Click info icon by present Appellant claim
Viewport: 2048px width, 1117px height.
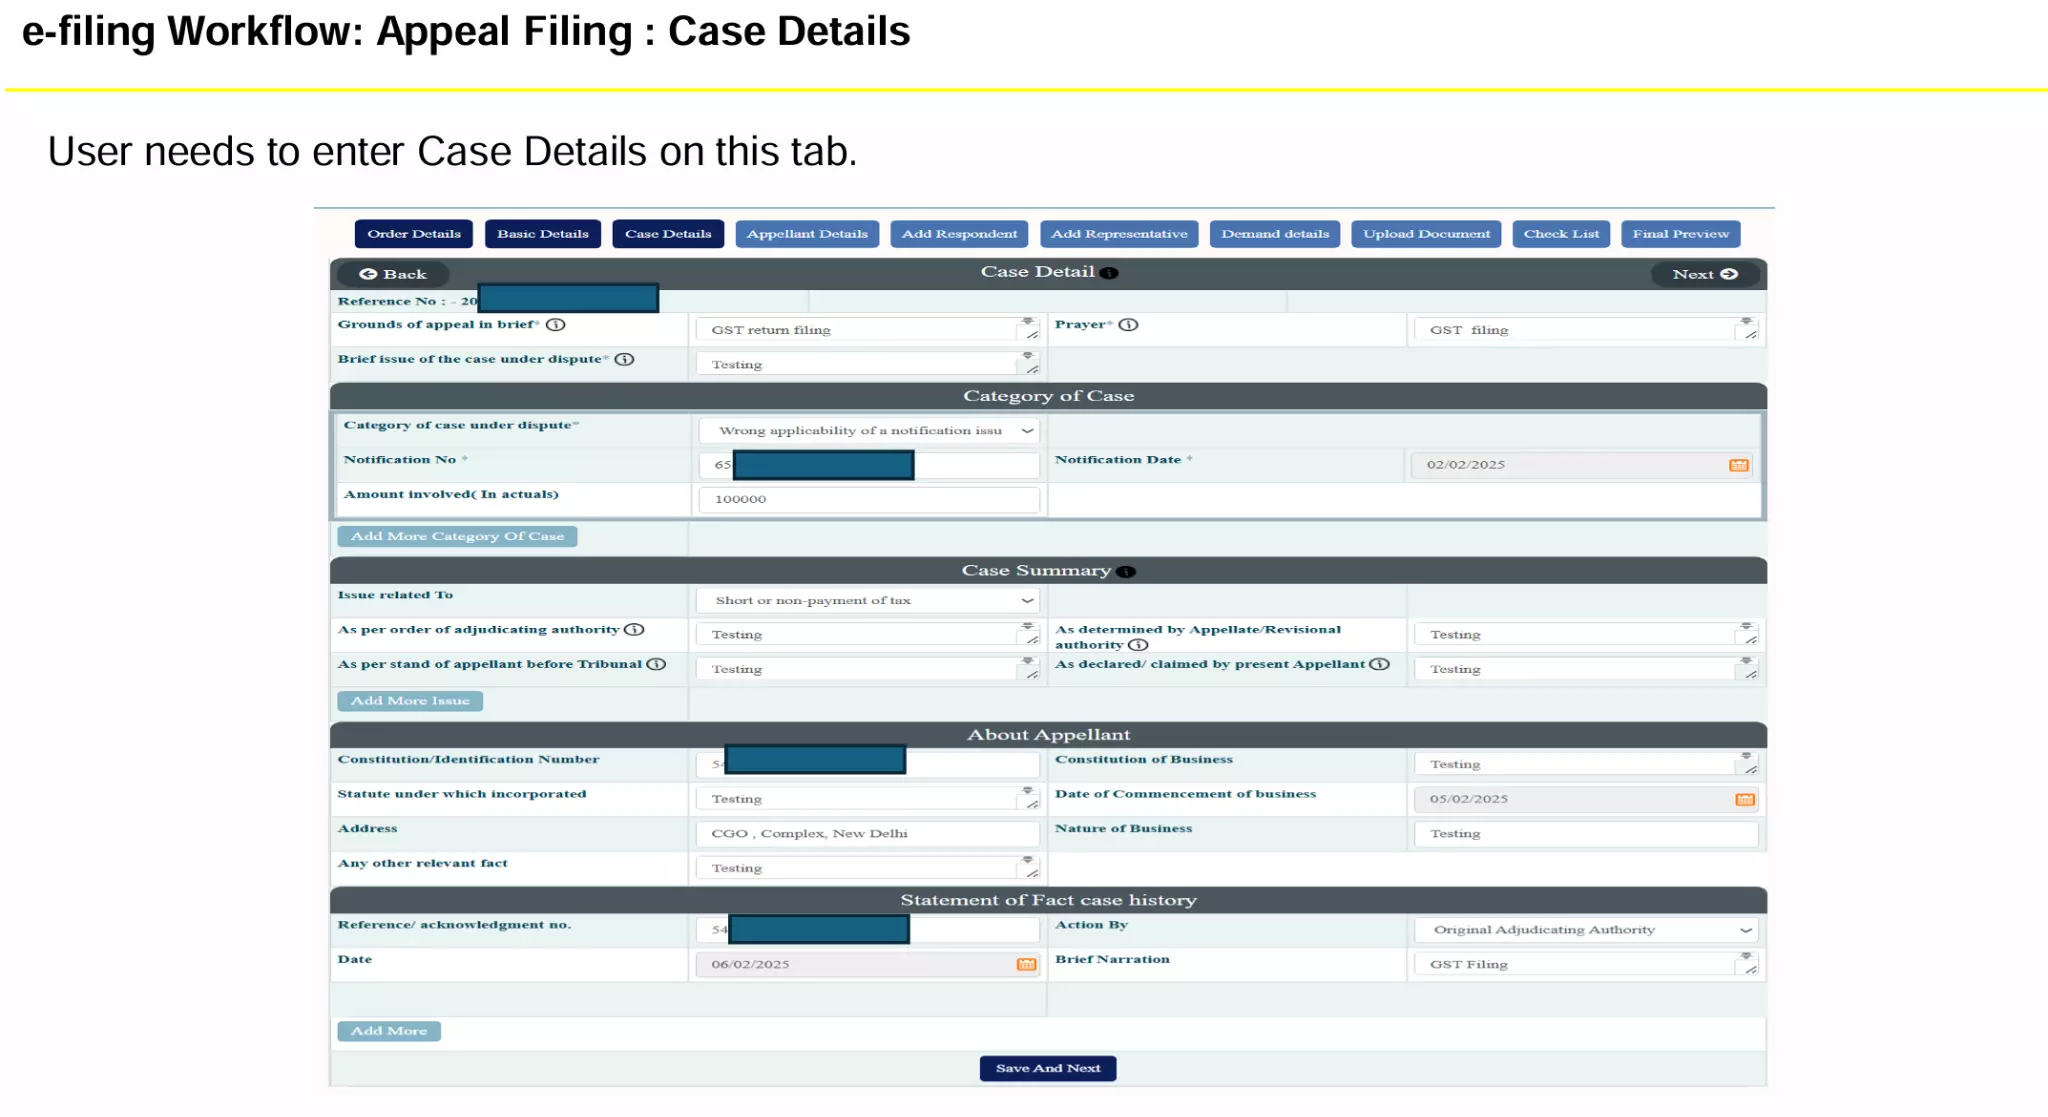pyautogui.click(x=1379, y=664)
